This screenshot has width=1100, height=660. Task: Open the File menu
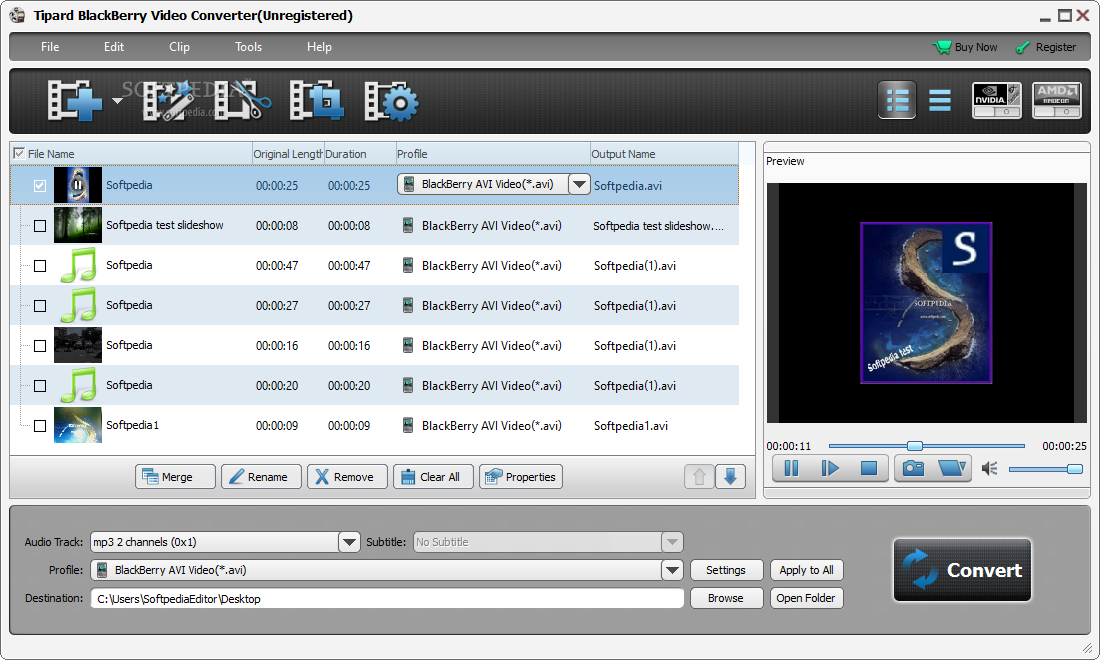[x=50, y=47]
